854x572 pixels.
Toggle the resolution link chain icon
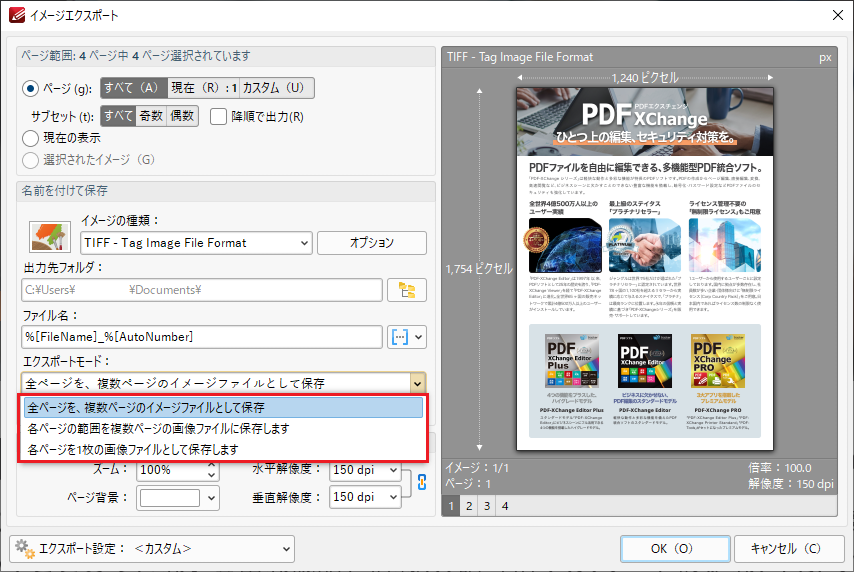coord(422,482)
